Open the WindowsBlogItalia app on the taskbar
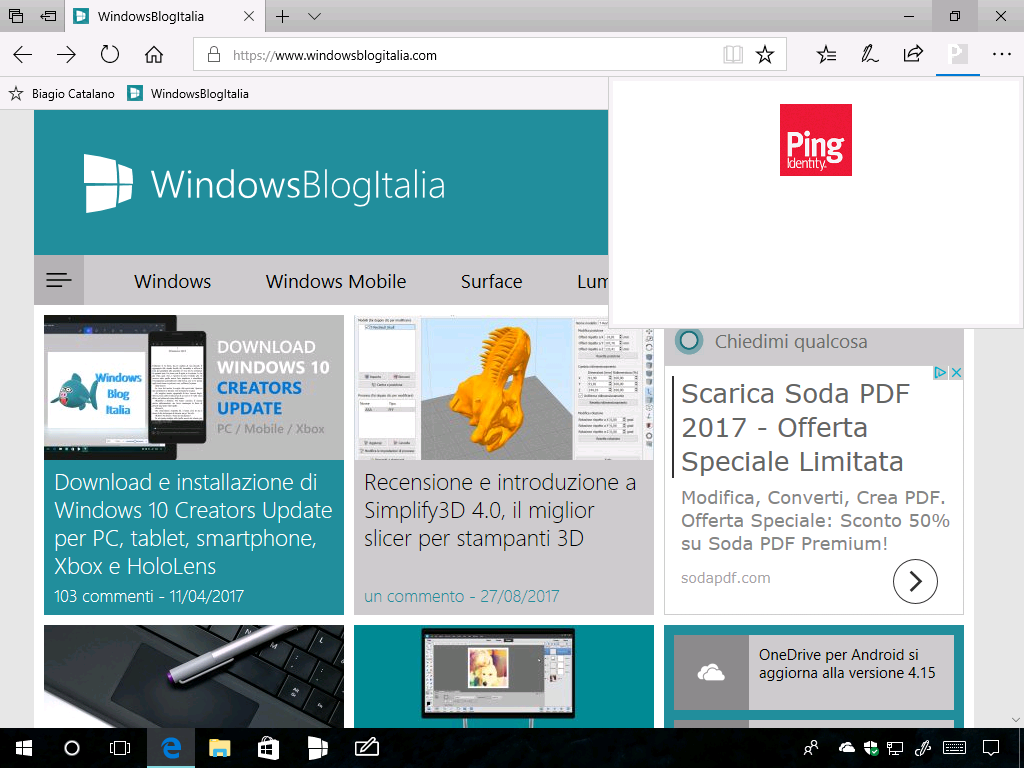This screenshot has width=1024, height=768. [318, 748]
